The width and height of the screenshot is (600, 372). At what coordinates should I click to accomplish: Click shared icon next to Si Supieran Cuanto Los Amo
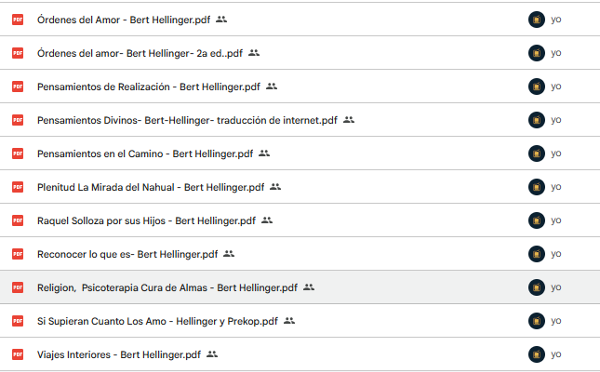(289, 321)
